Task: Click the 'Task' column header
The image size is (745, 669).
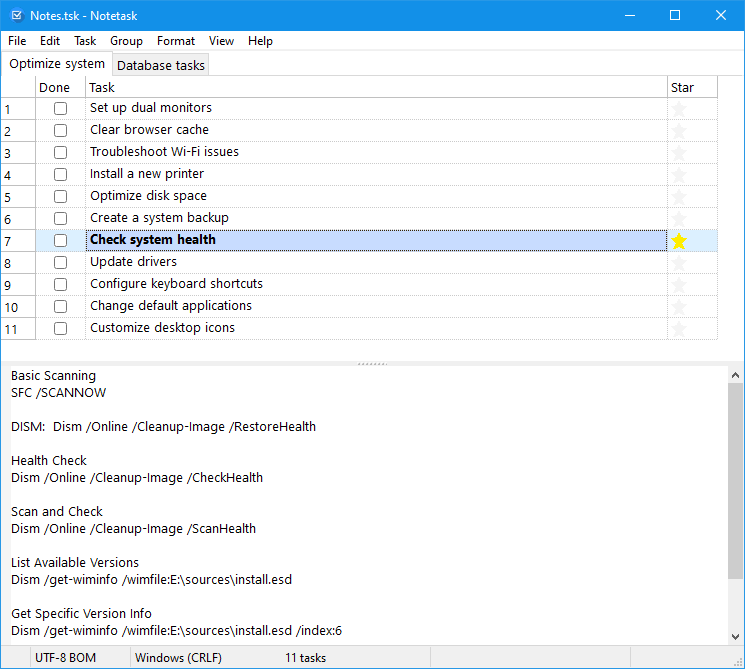Action: click(376, 87)
